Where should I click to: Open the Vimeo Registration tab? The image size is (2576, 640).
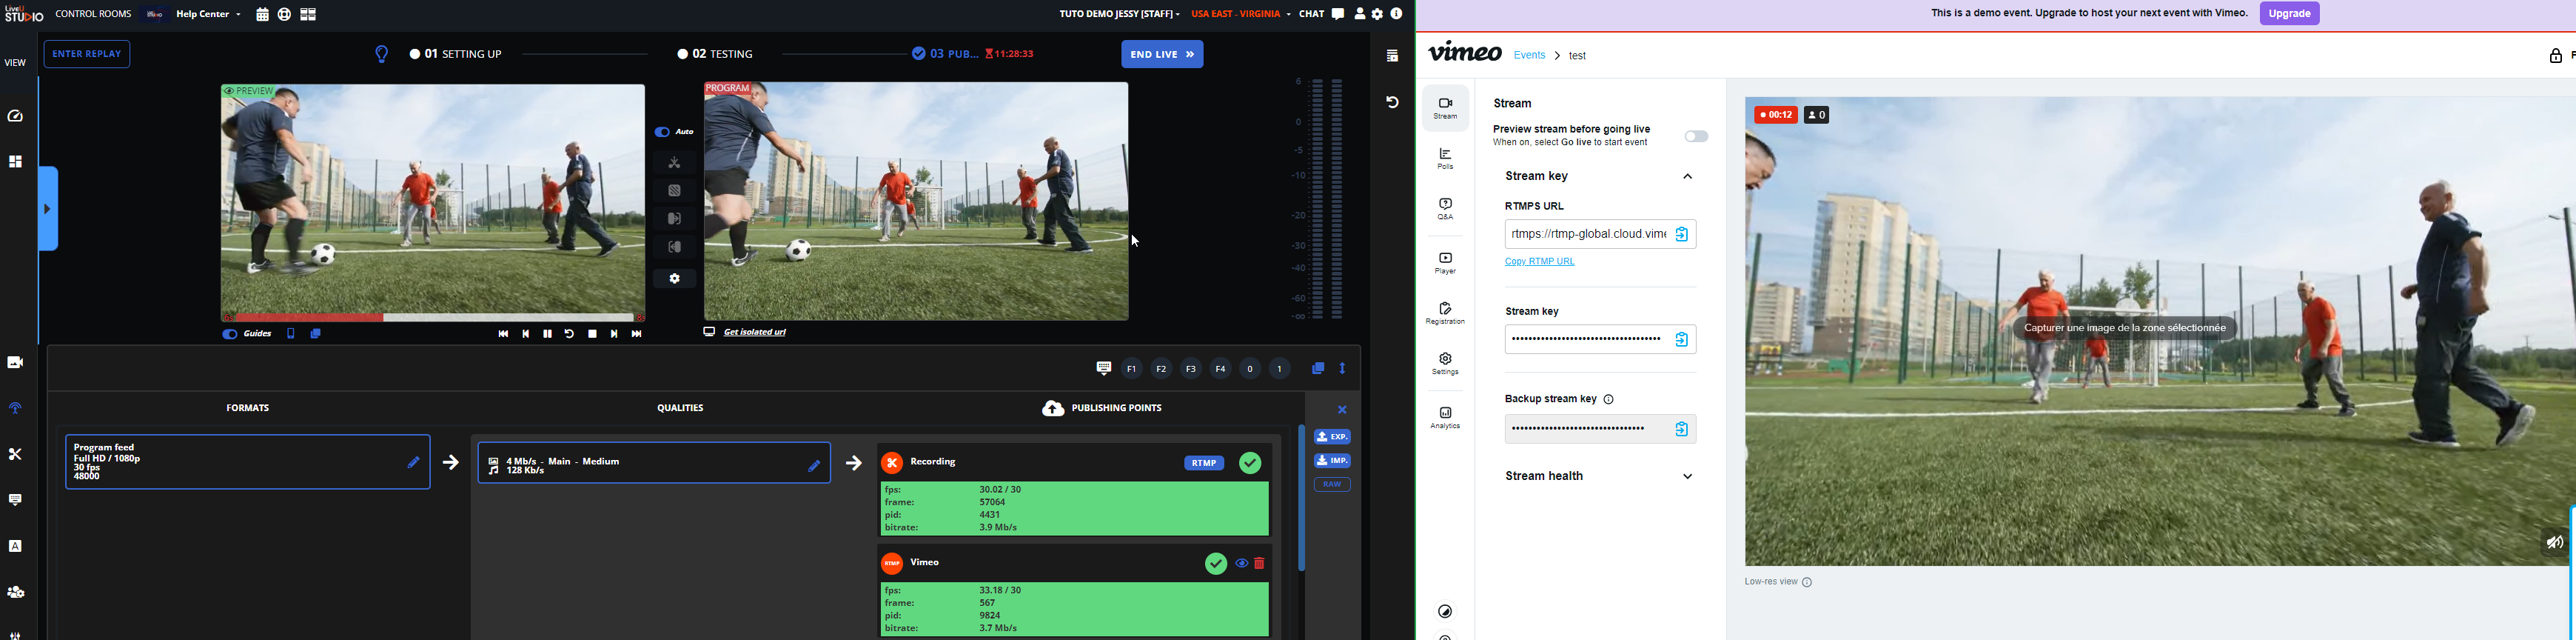(1445, 314)
